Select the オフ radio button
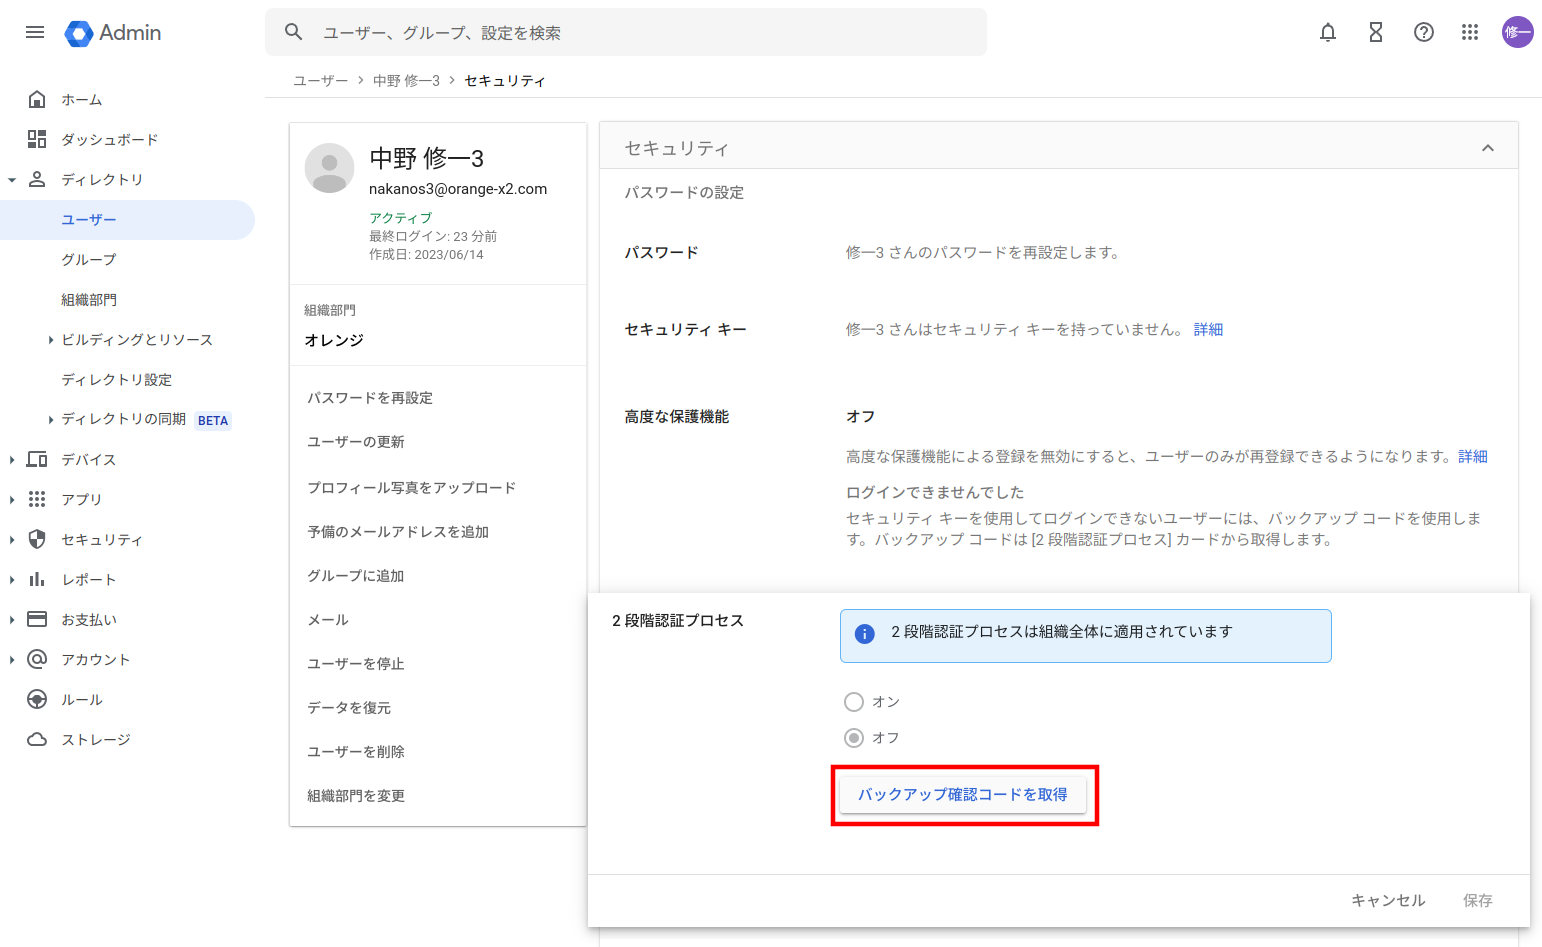This screenshot has height=947, width=1542. 854,738
